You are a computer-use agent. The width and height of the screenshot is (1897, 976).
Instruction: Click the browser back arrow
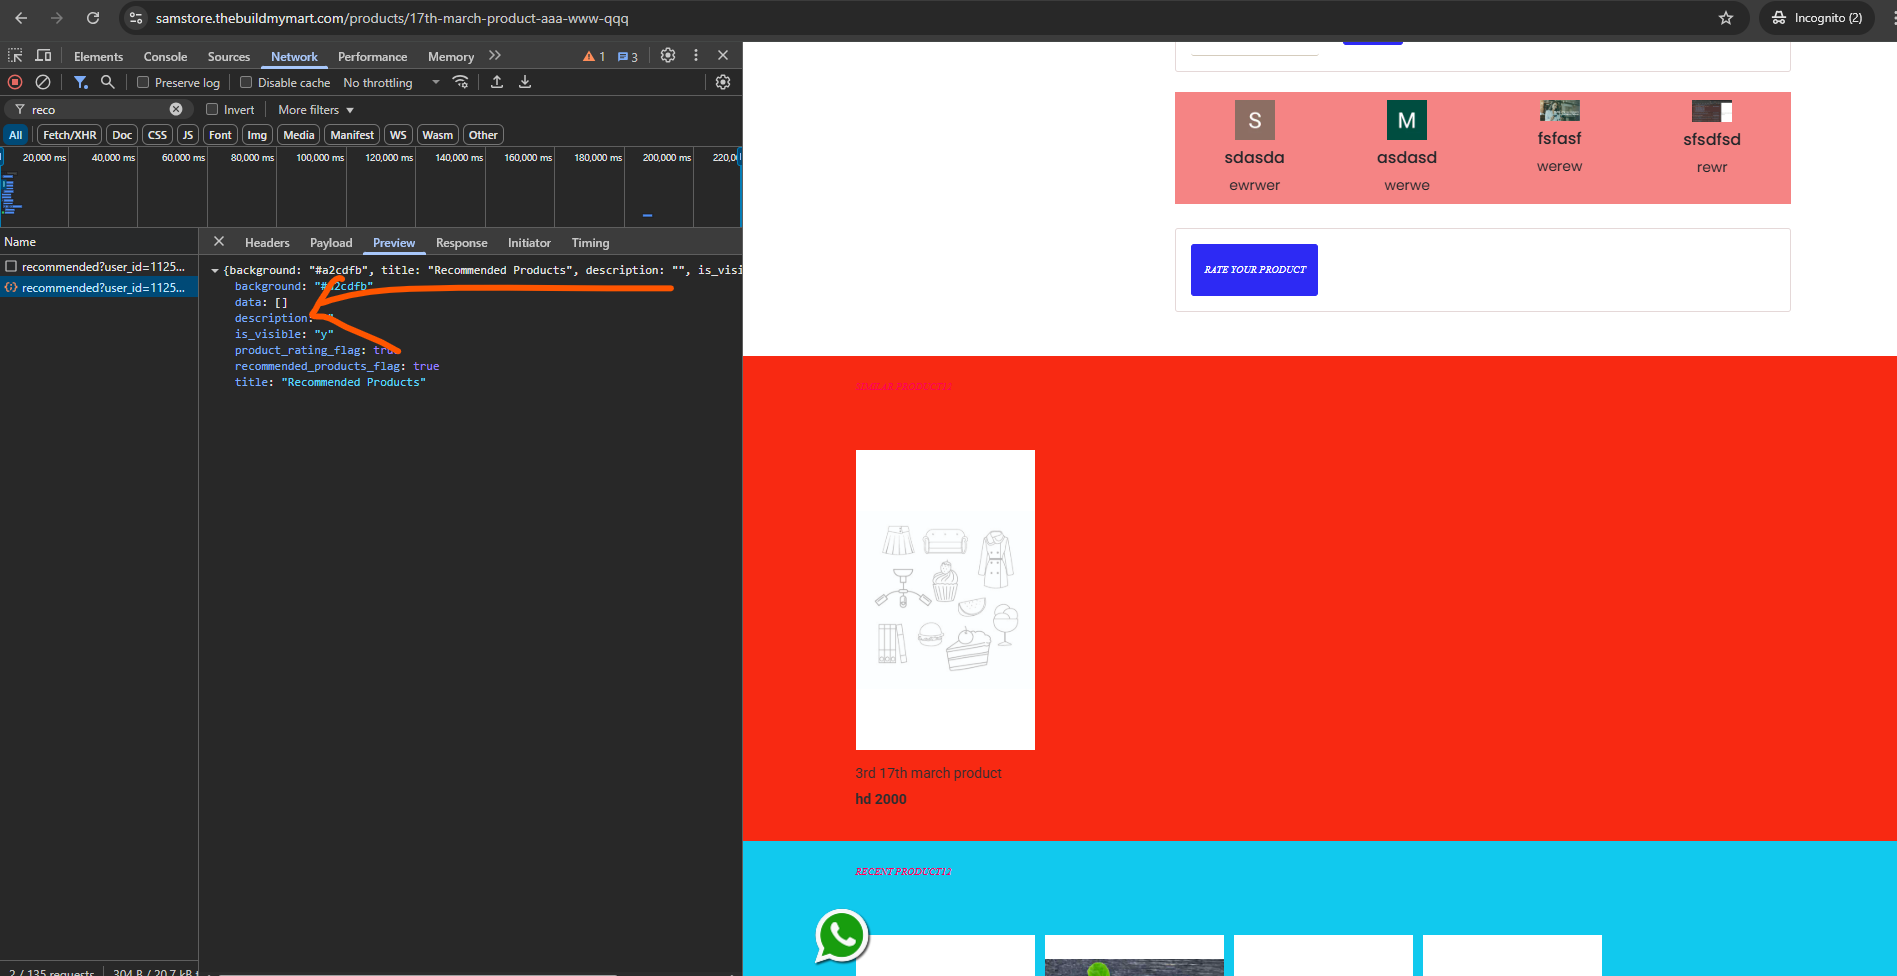(21, 18)
